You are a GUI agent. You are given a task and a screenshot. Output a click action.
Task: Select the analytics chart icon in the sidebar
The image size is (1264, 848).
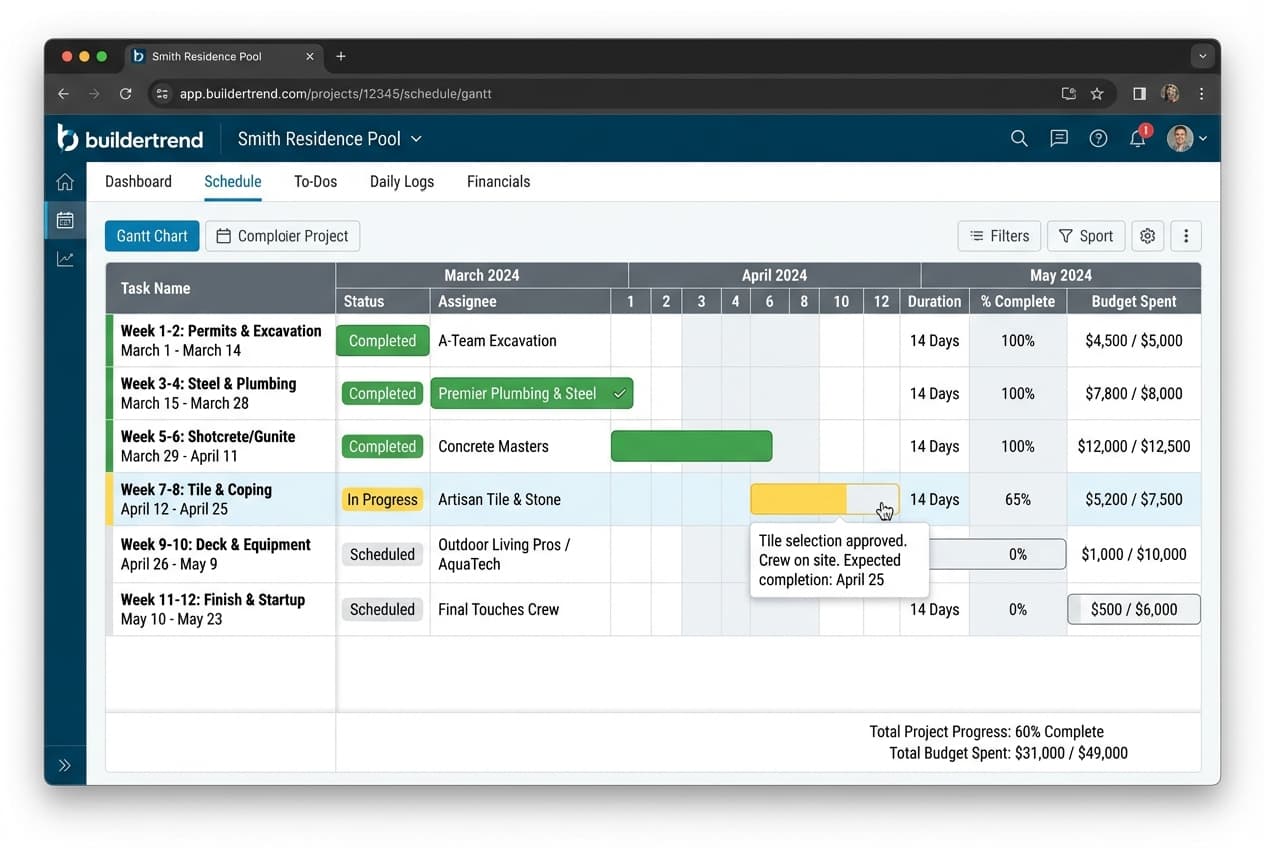tap(64, 258)
